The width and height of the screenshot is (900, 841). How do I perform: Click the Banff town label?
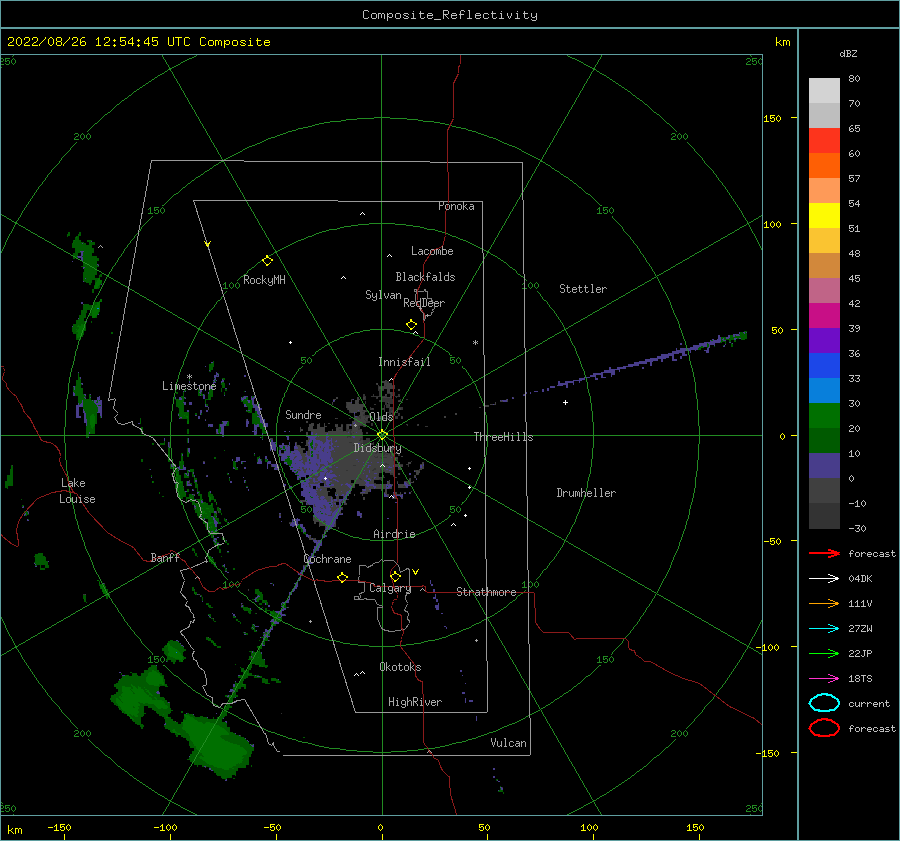pos(165,557)
